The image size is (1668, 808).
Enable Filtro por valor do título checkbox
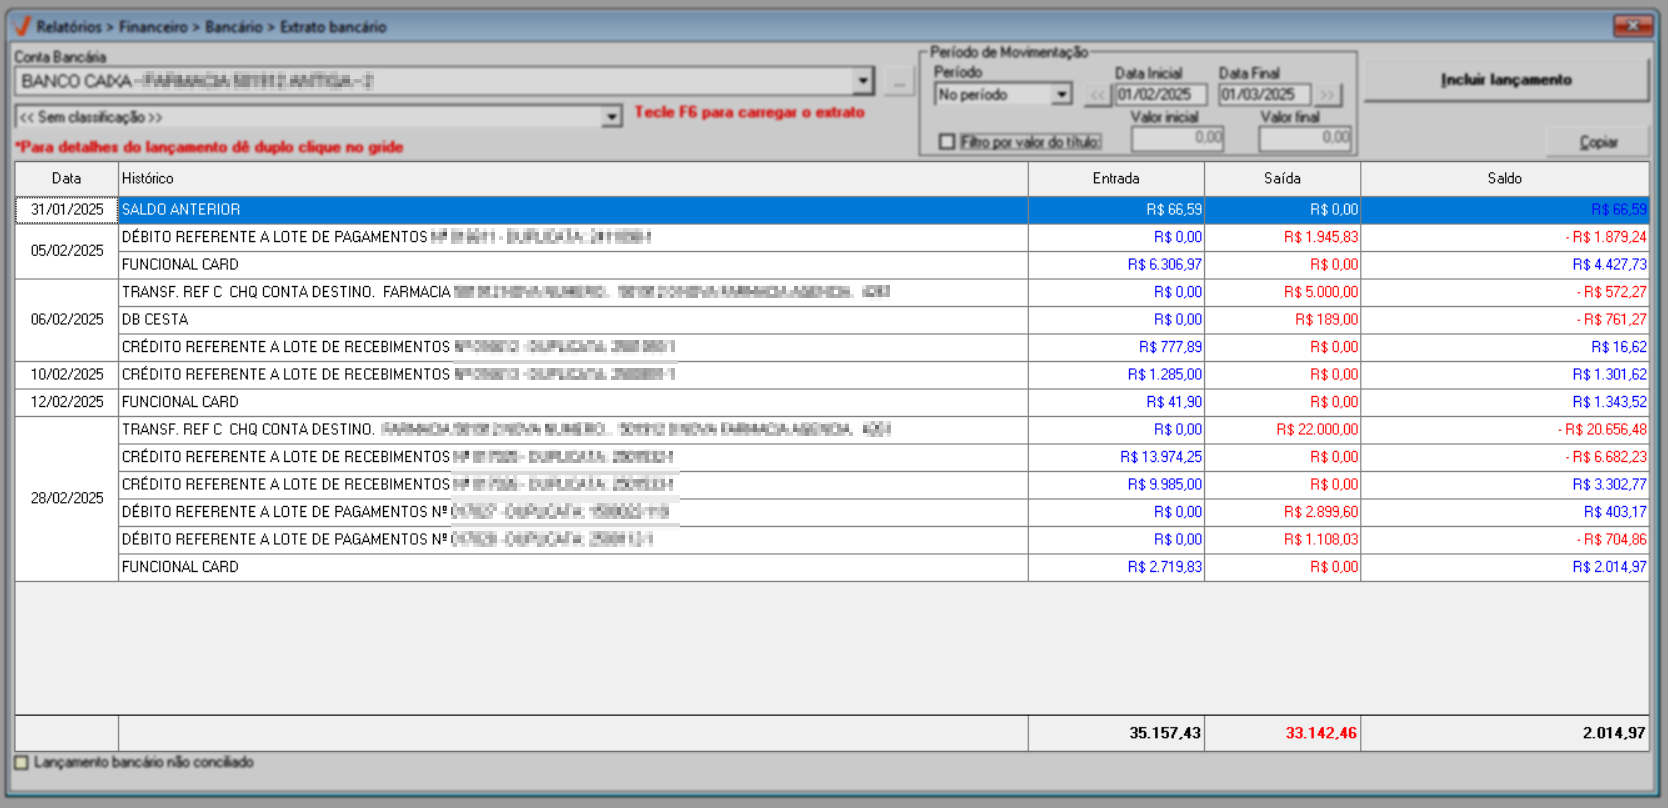(947, 142)
